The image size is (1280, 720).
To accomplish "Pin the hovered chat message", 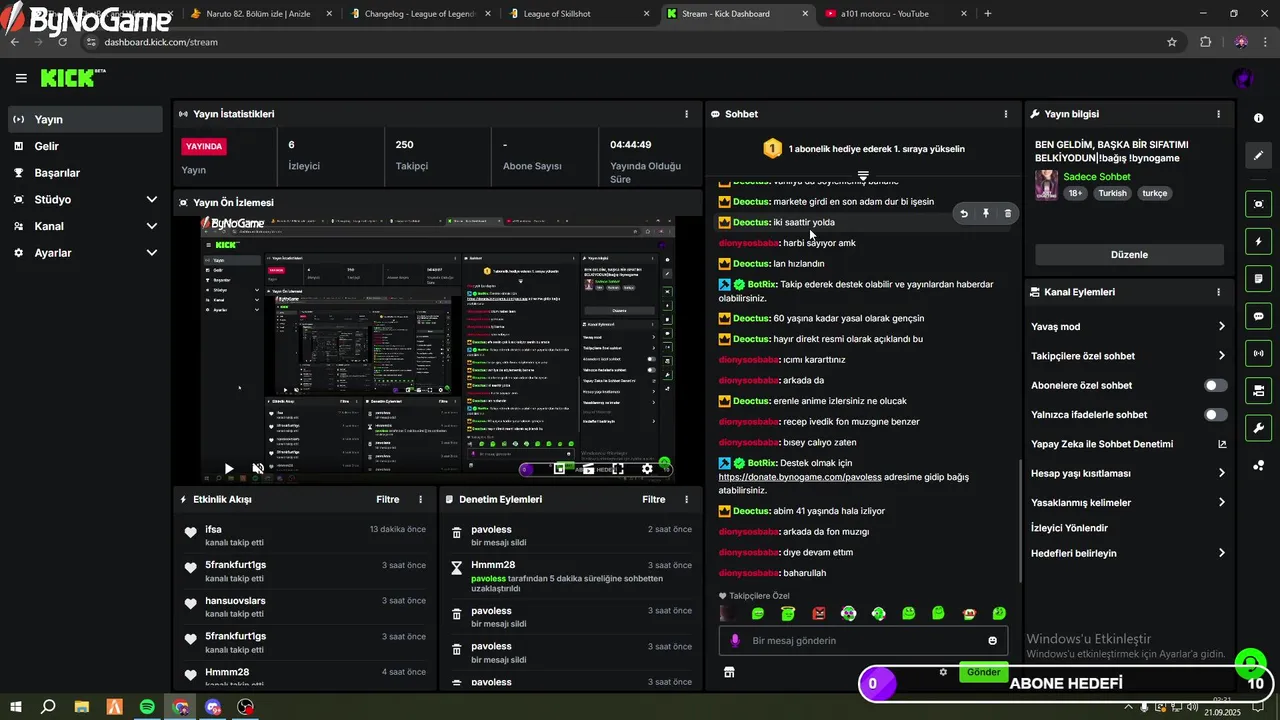I will pos(986,213).
